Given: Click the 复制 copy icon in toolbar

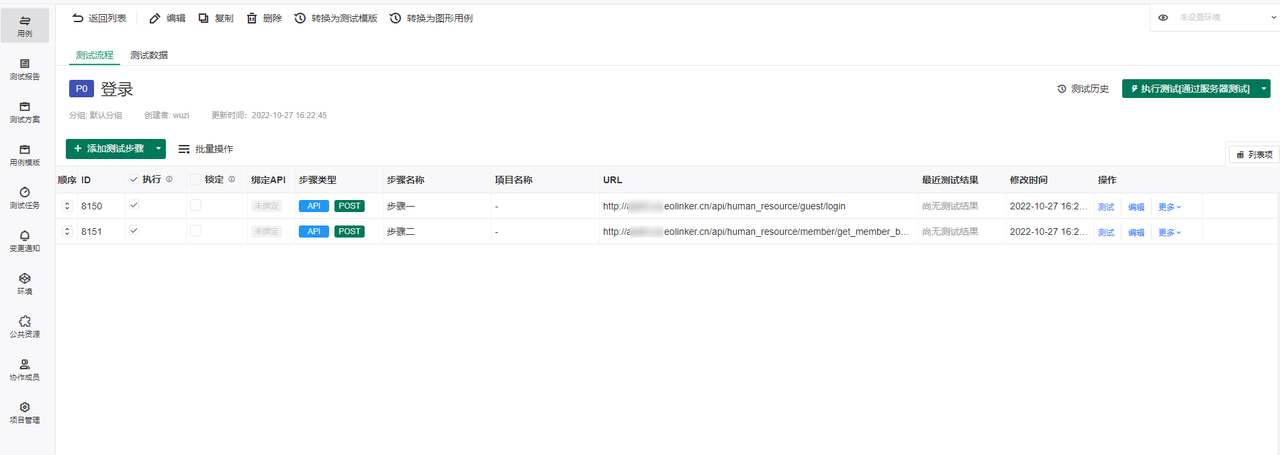Looking at the screenshot, I should point(215,18).
